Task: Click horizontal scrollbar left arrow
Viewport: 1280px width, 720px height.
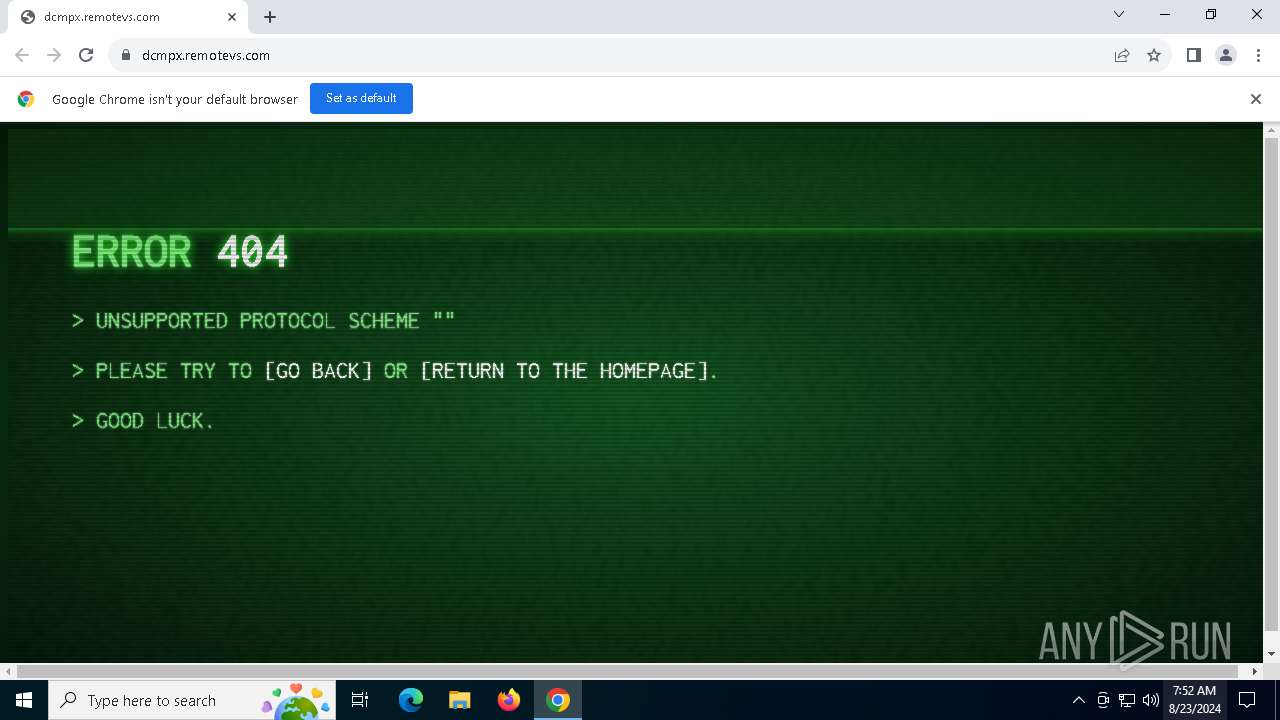Action: point(8,671)
